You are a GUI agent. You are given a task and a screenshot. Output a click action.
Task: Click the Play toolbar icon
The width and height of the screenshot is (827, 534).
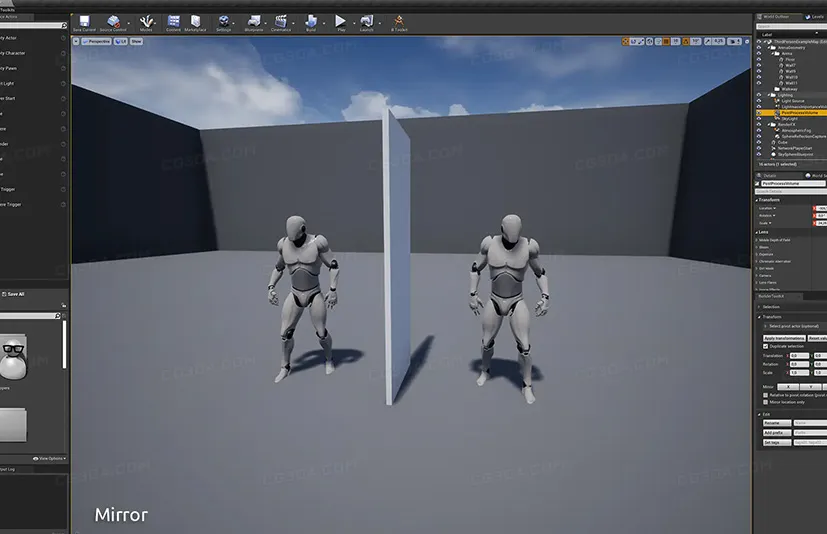pos(341,23)
